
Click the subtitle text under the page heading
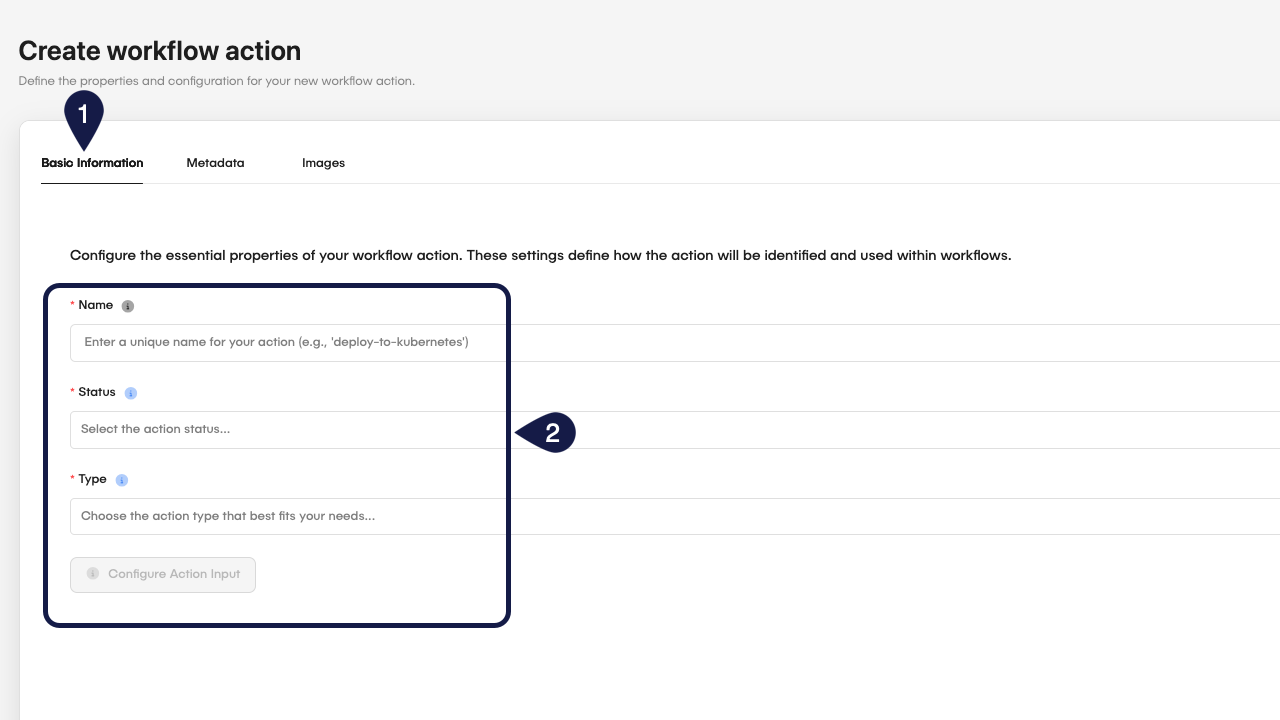(216, 81)
